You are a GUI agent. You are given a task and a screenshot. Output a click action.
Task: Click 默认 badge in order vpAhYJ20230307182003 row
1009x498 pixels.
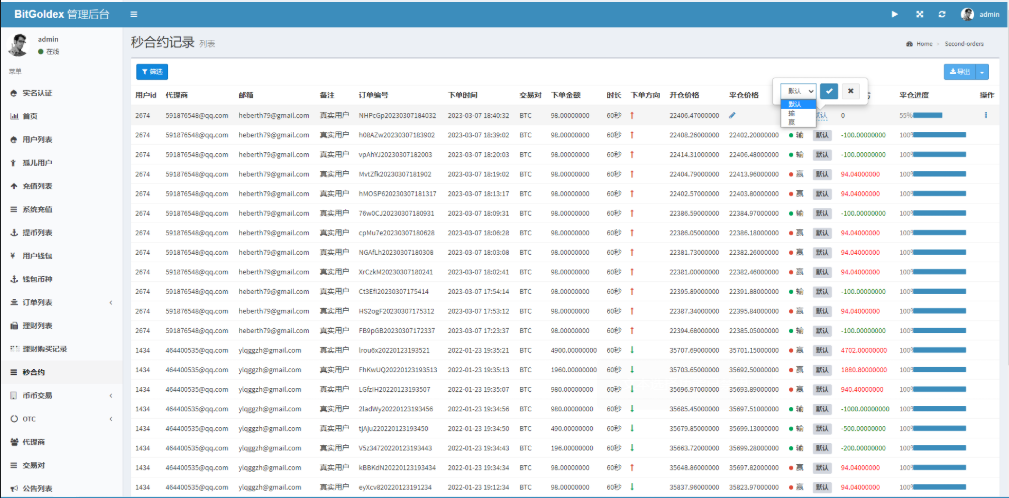pos(822,154)
